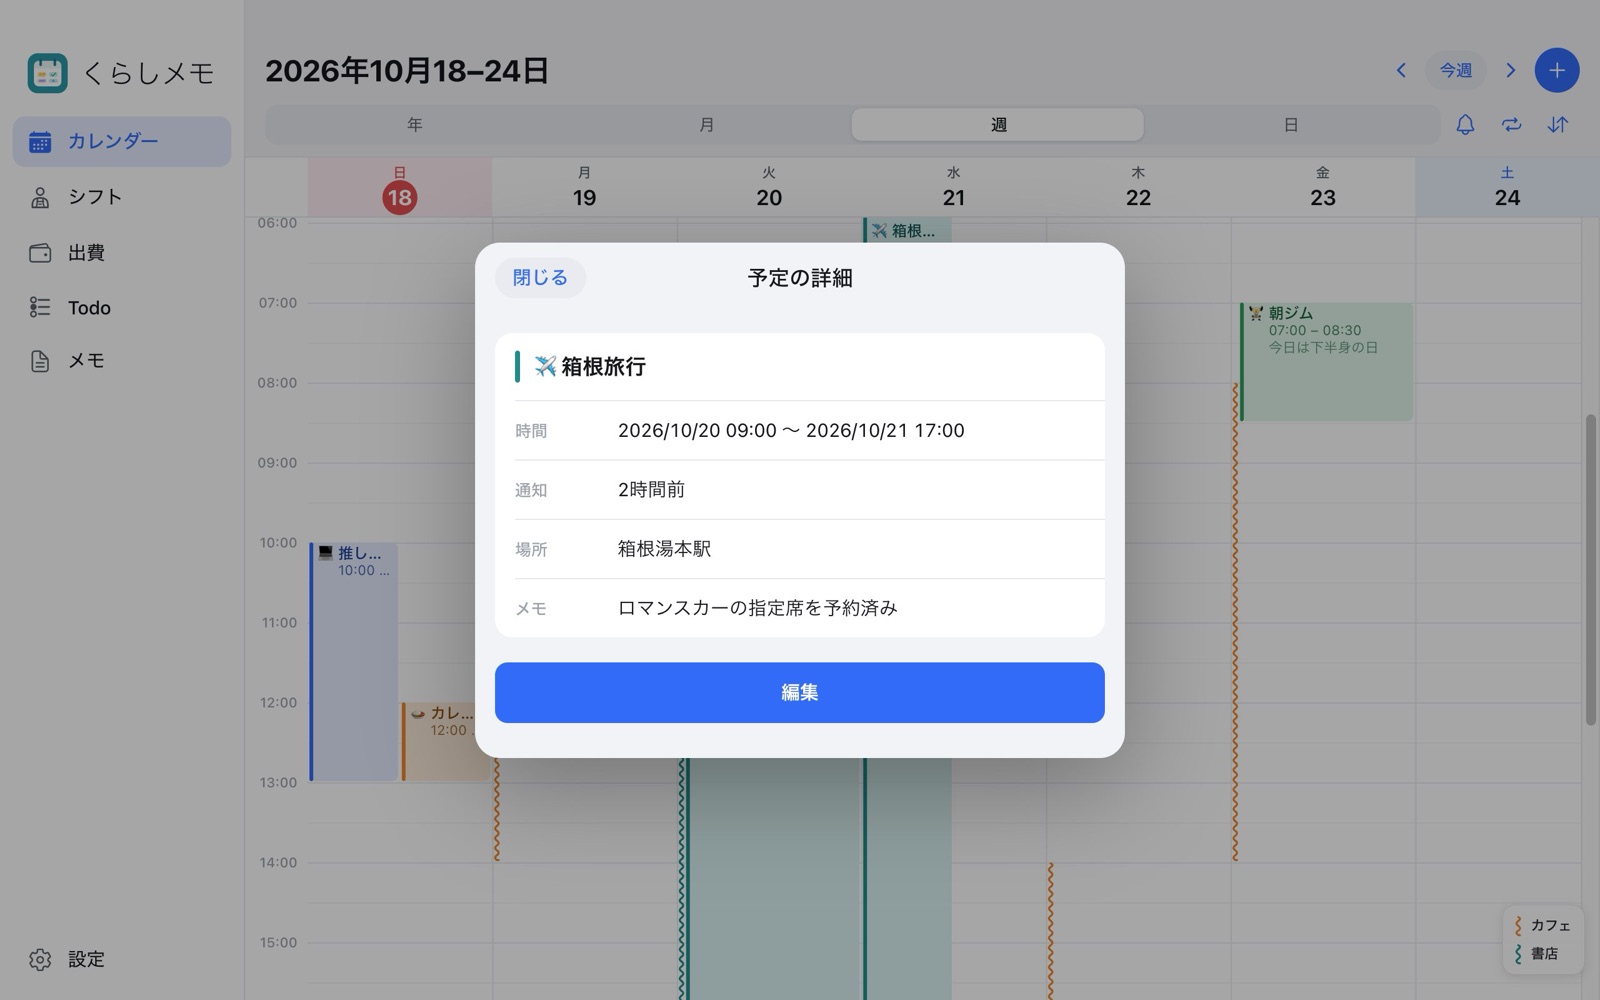The height and width of the screenshot is (1000, 1600).
Task: Go to previous week chevron
Action: coord(1401,71)
